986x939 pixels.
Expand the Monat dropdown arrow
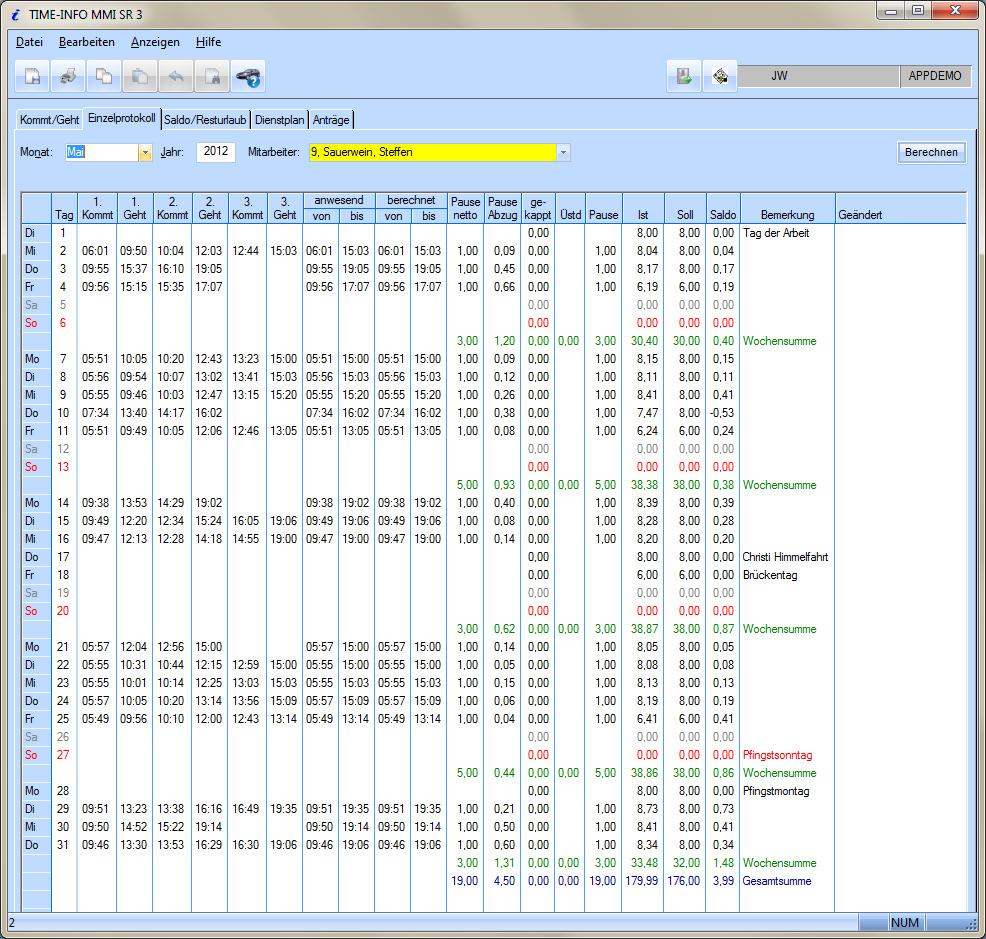[x=145, y=152]
